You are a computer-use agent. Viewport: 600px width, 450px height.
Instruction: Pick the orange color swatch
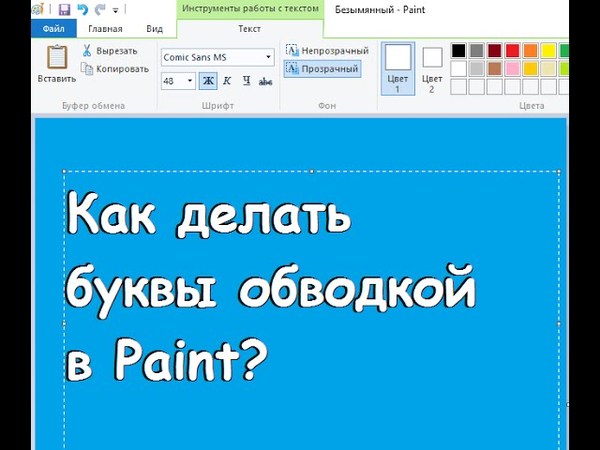530,51
